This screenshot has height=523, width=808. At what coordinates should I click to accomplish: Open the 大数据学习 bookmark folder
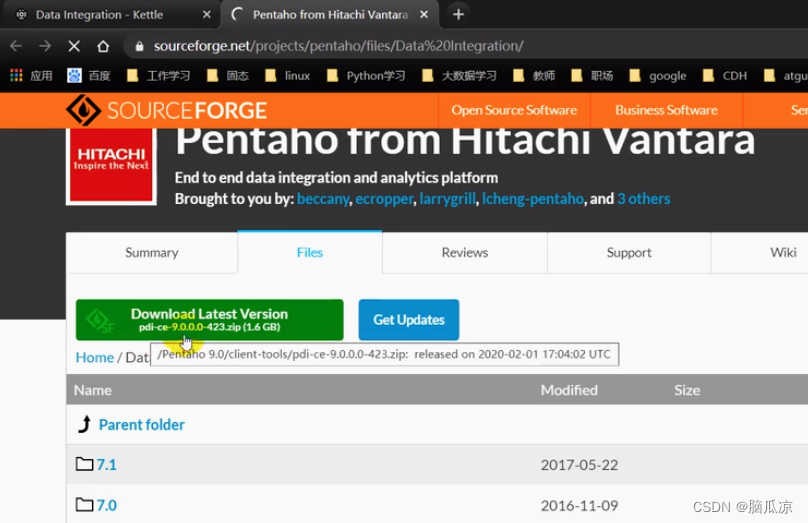point(459,76)
